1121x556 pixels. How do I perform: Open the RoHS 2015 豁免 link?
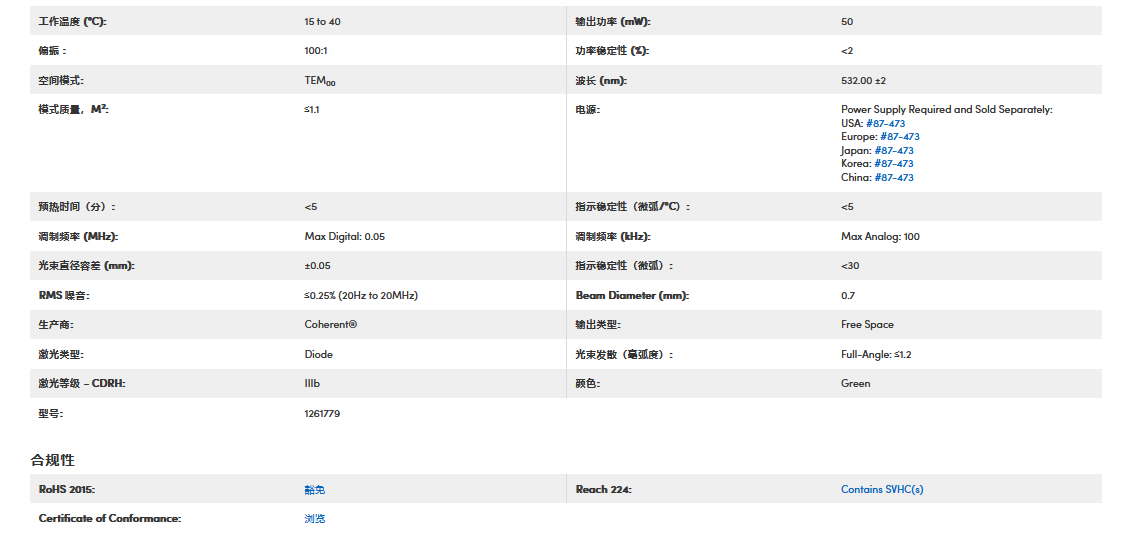[x=315, y=490]
